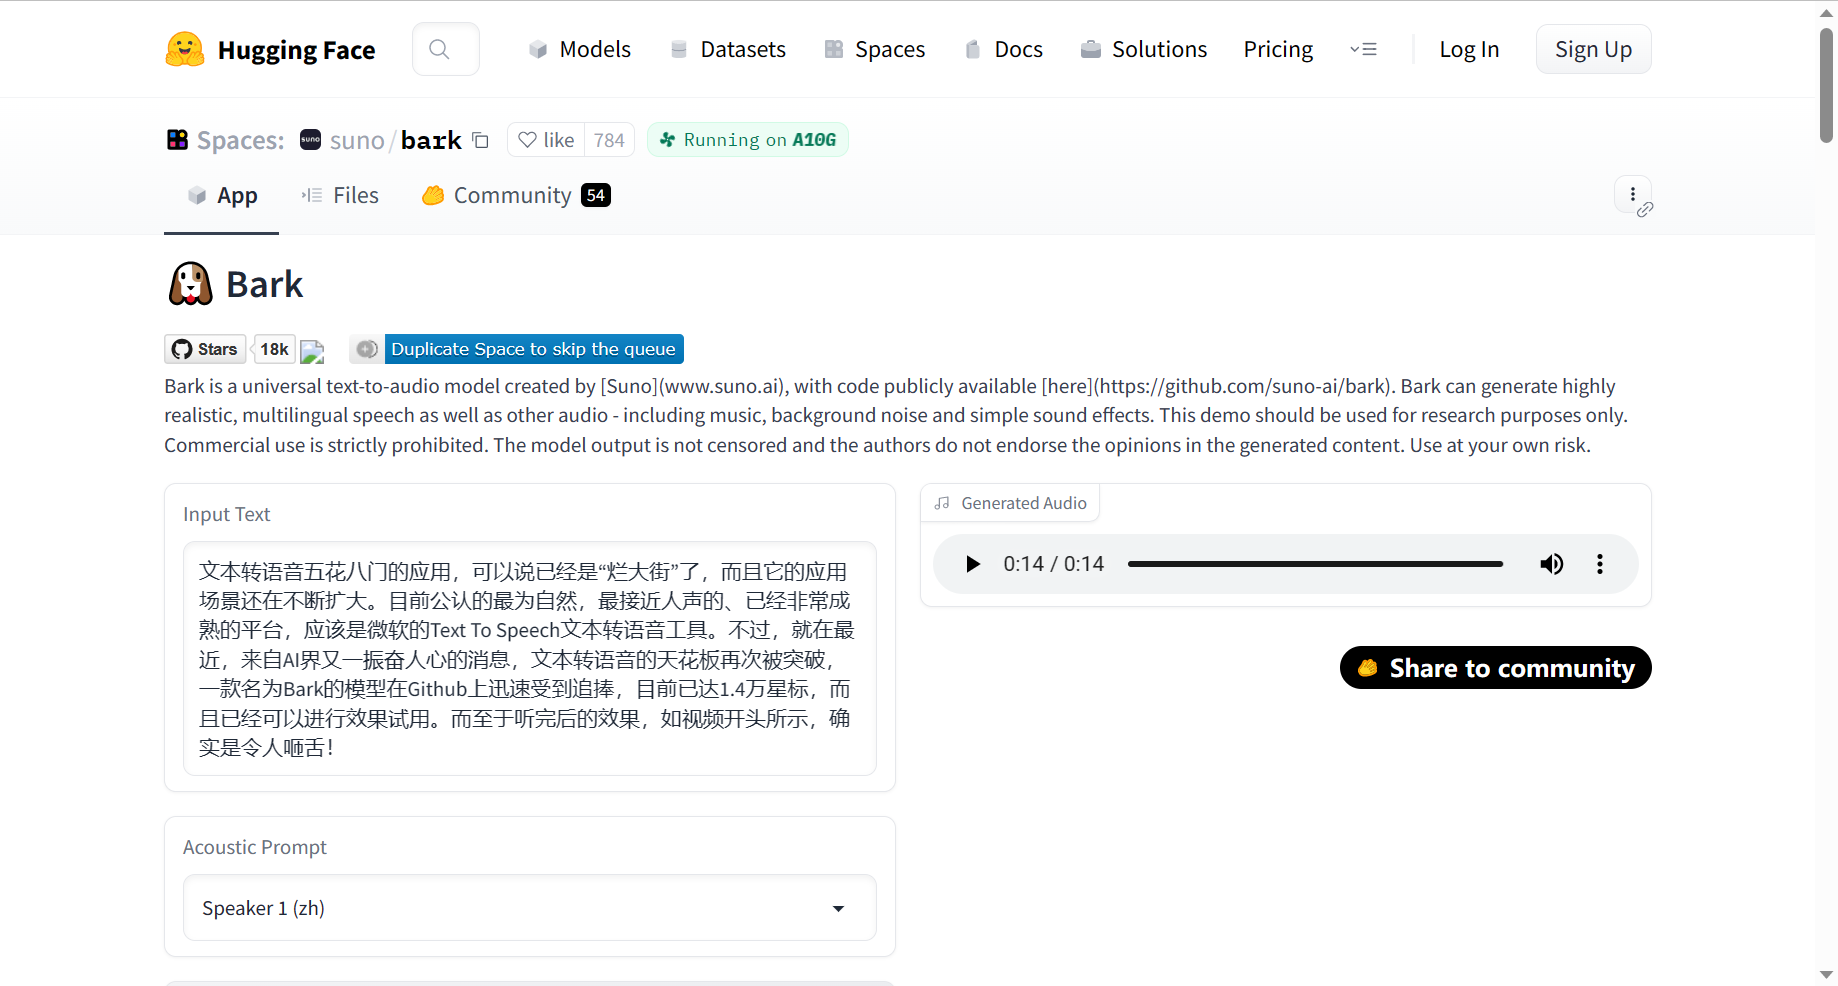Click the broken image icon next to 18k

[313, 352]
